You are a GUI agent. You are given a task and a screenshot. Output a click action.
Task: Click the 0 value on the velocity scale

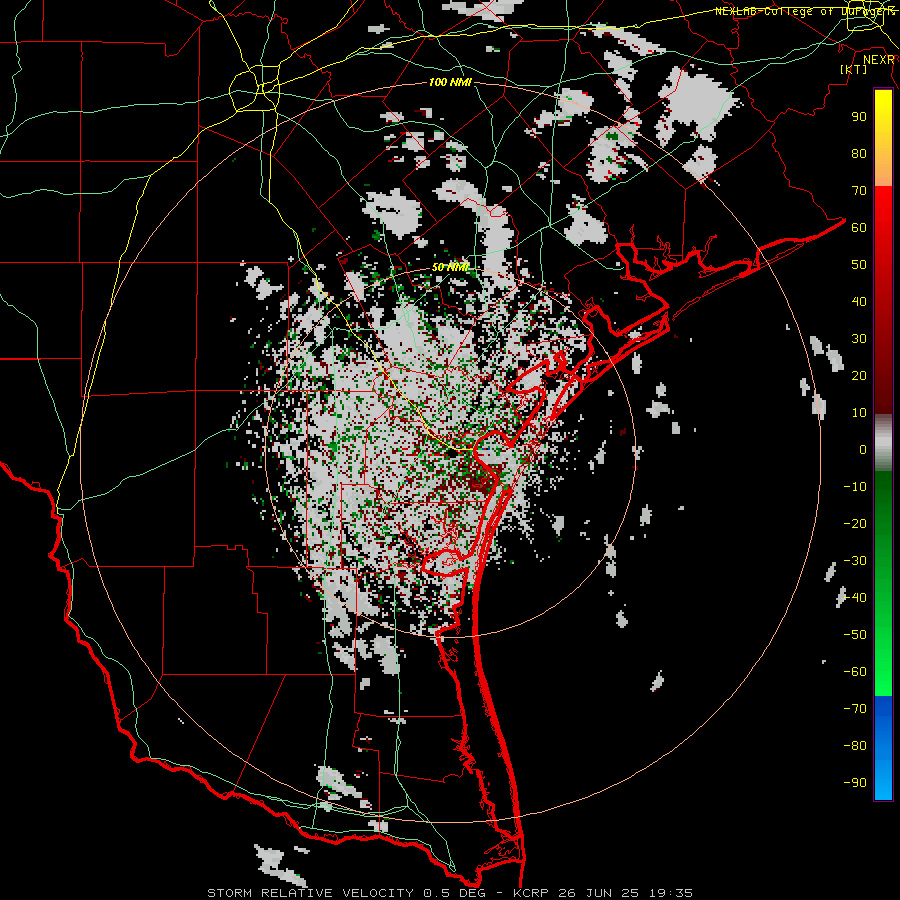pyautogui.click(x=863, y=449)
